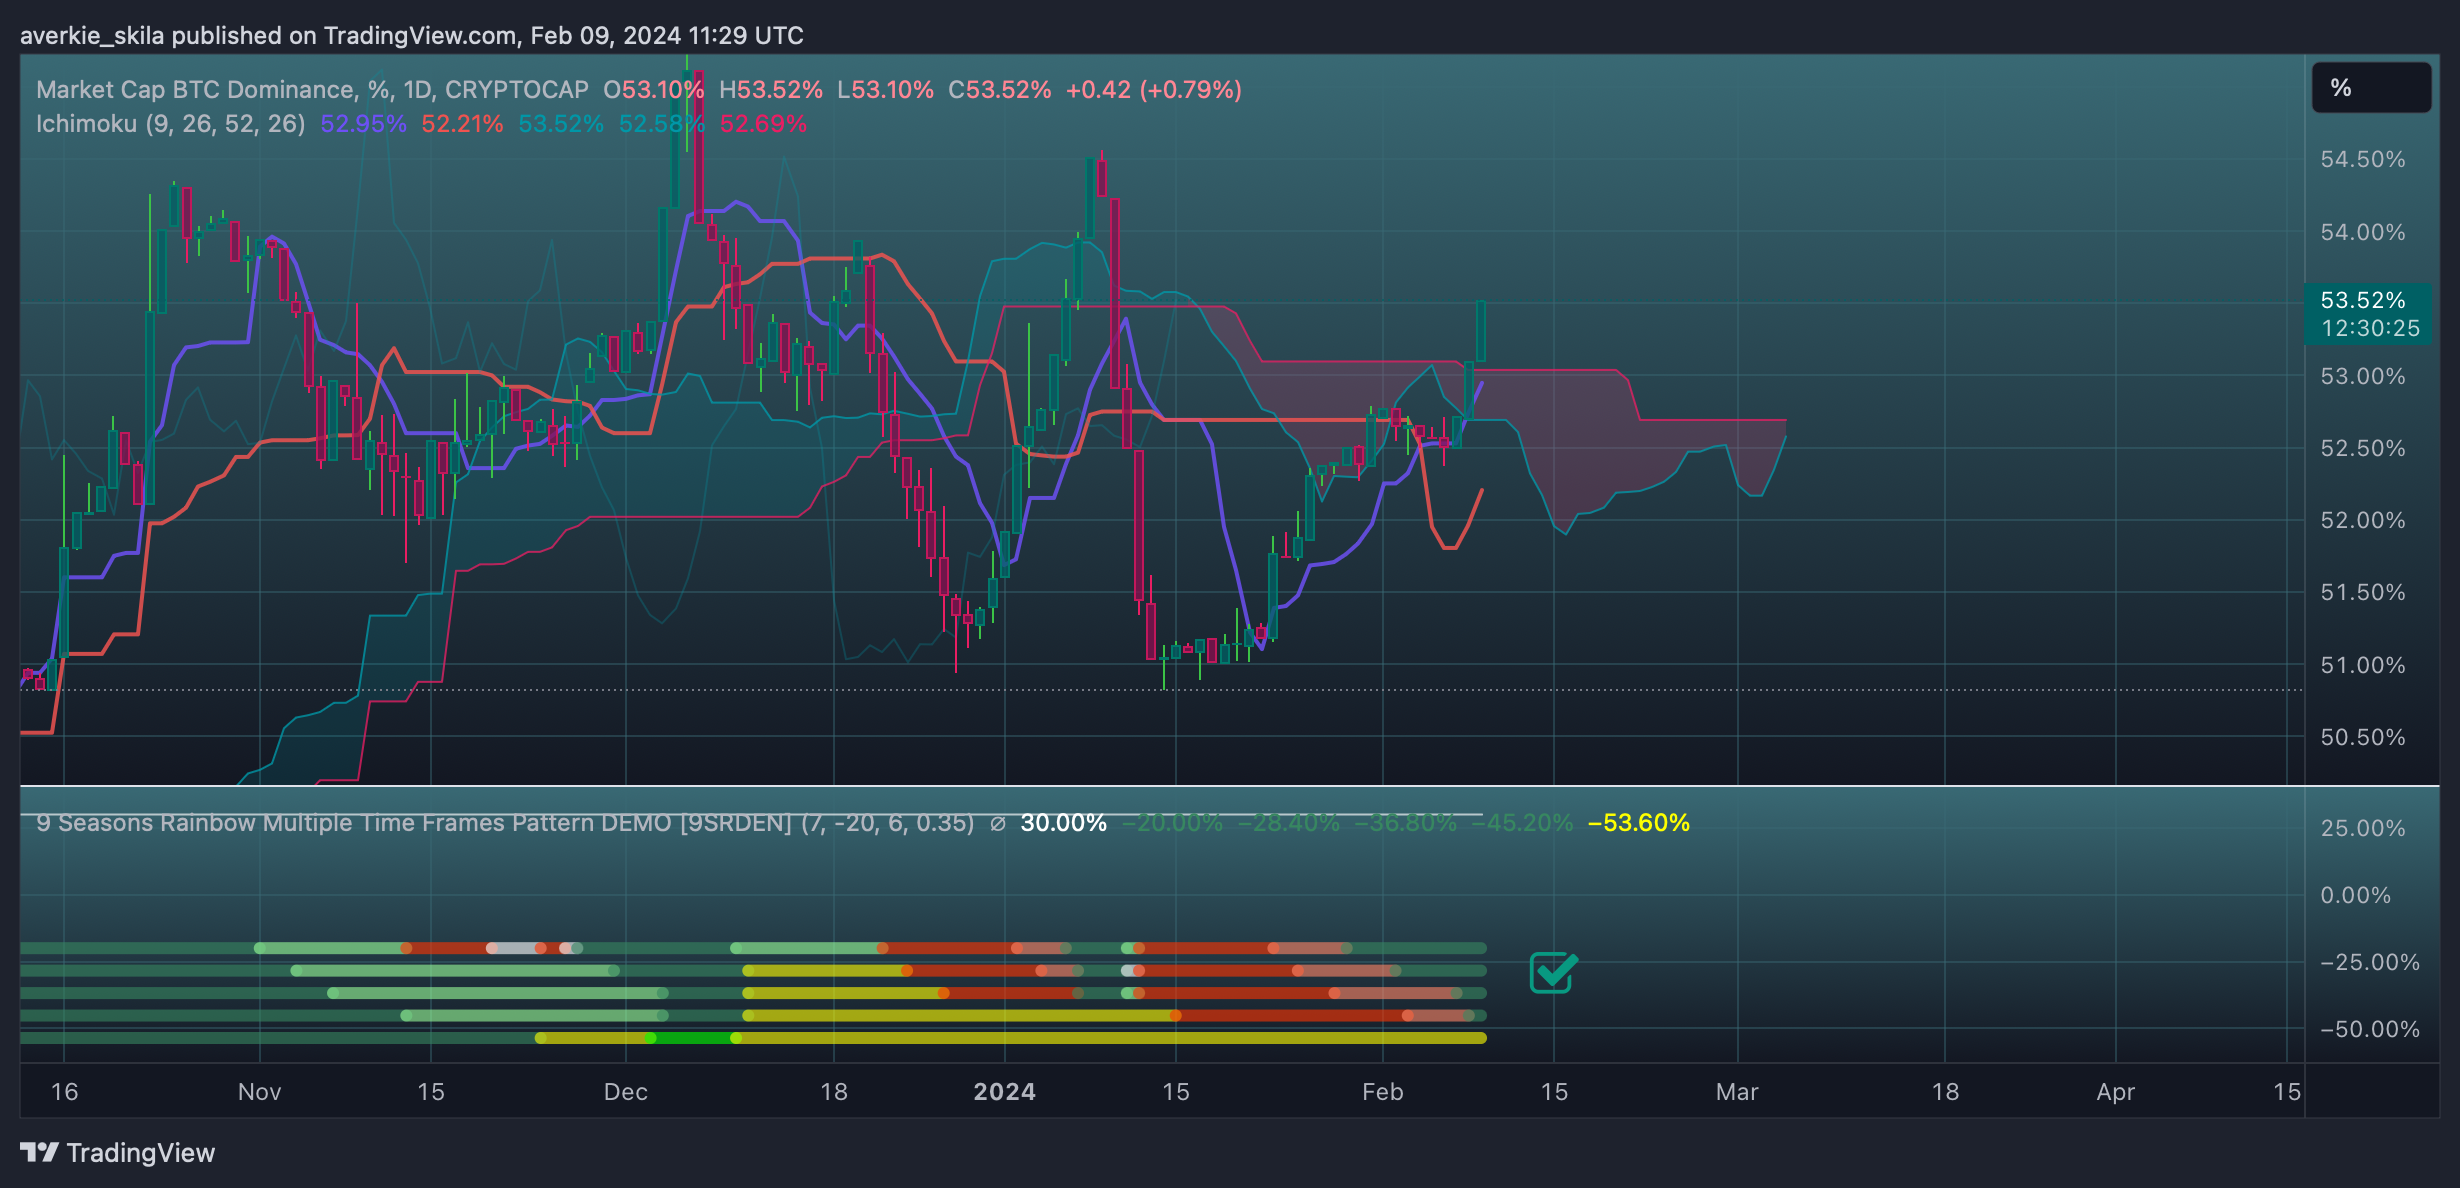Click the averkie_skila author name

(x=92, y=36)
